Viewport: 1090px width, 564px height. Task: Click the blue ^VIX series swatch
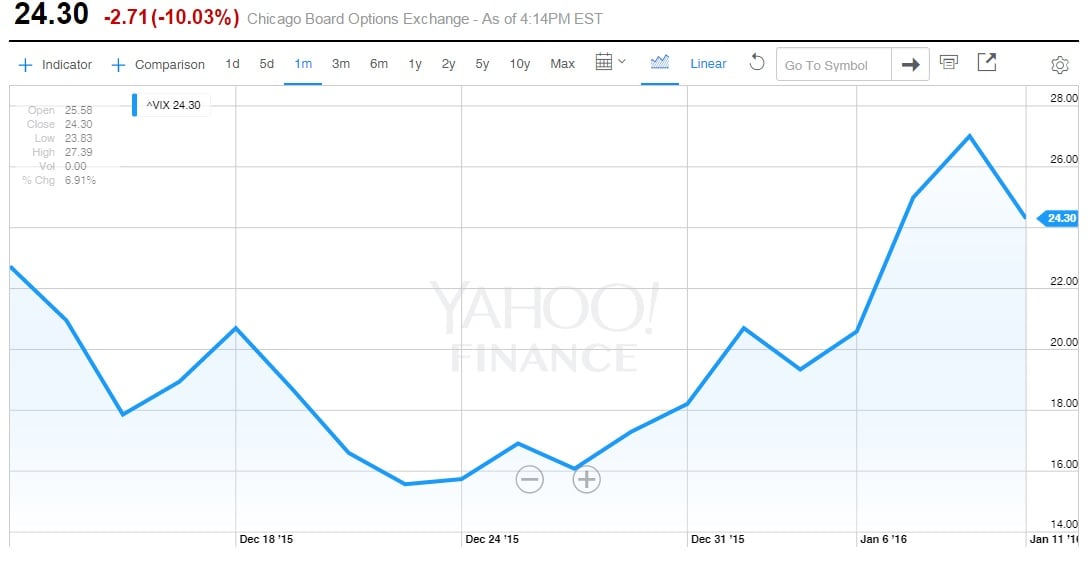coord(135,106)
